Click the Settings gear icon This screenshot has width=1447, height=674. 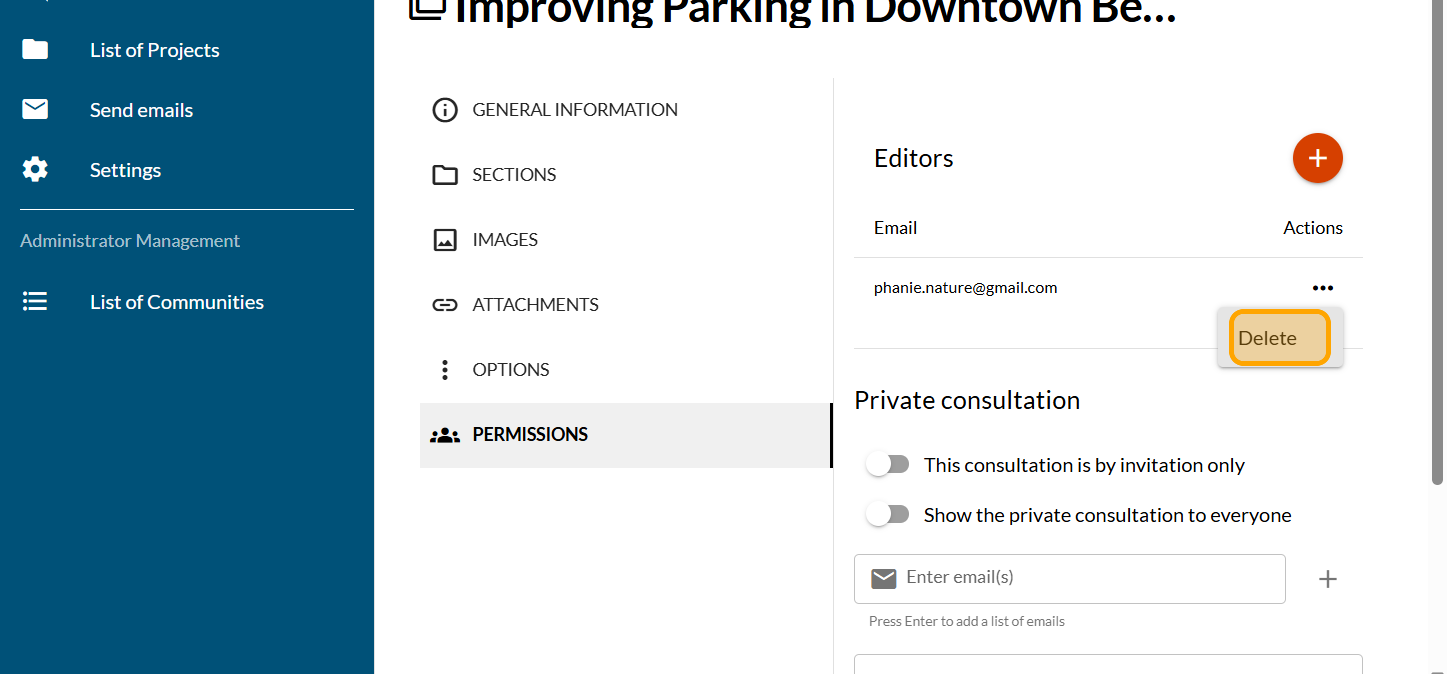pyautogui.click(x=35, y=170)
